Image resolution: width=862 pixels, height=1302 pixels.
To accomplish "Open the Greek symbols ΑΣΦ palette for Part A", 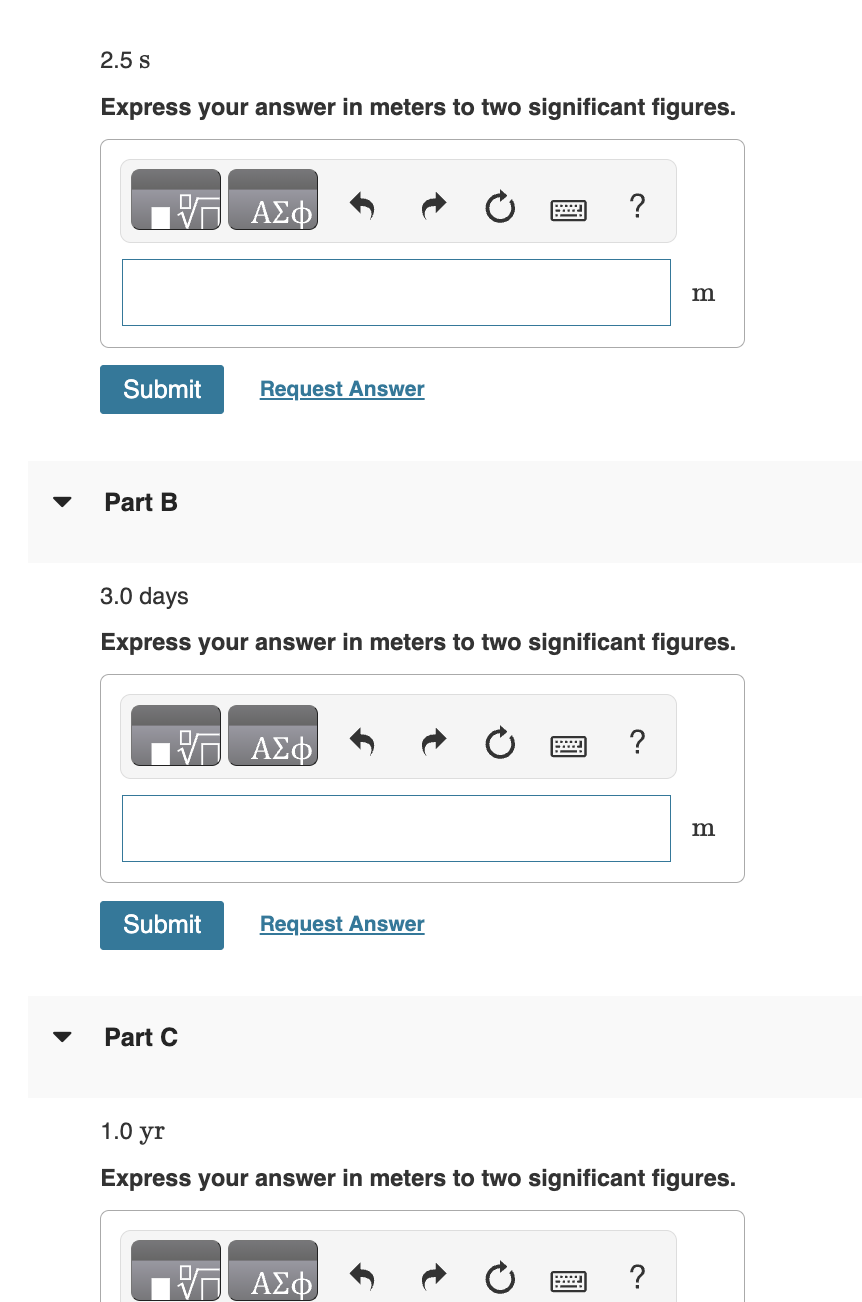I will click(273, 203).
